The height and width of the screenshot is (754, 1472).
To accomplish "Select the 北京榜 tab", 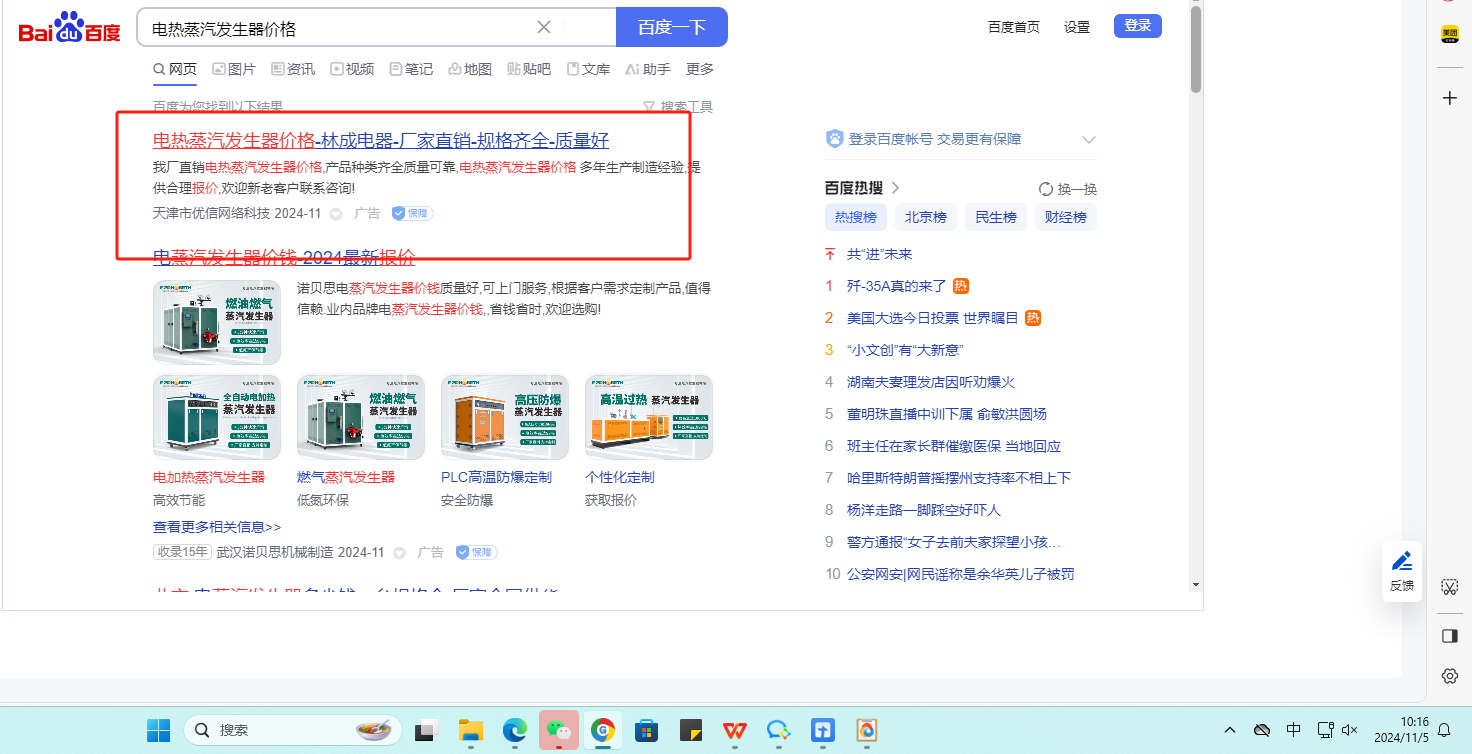I will point(926,217).
